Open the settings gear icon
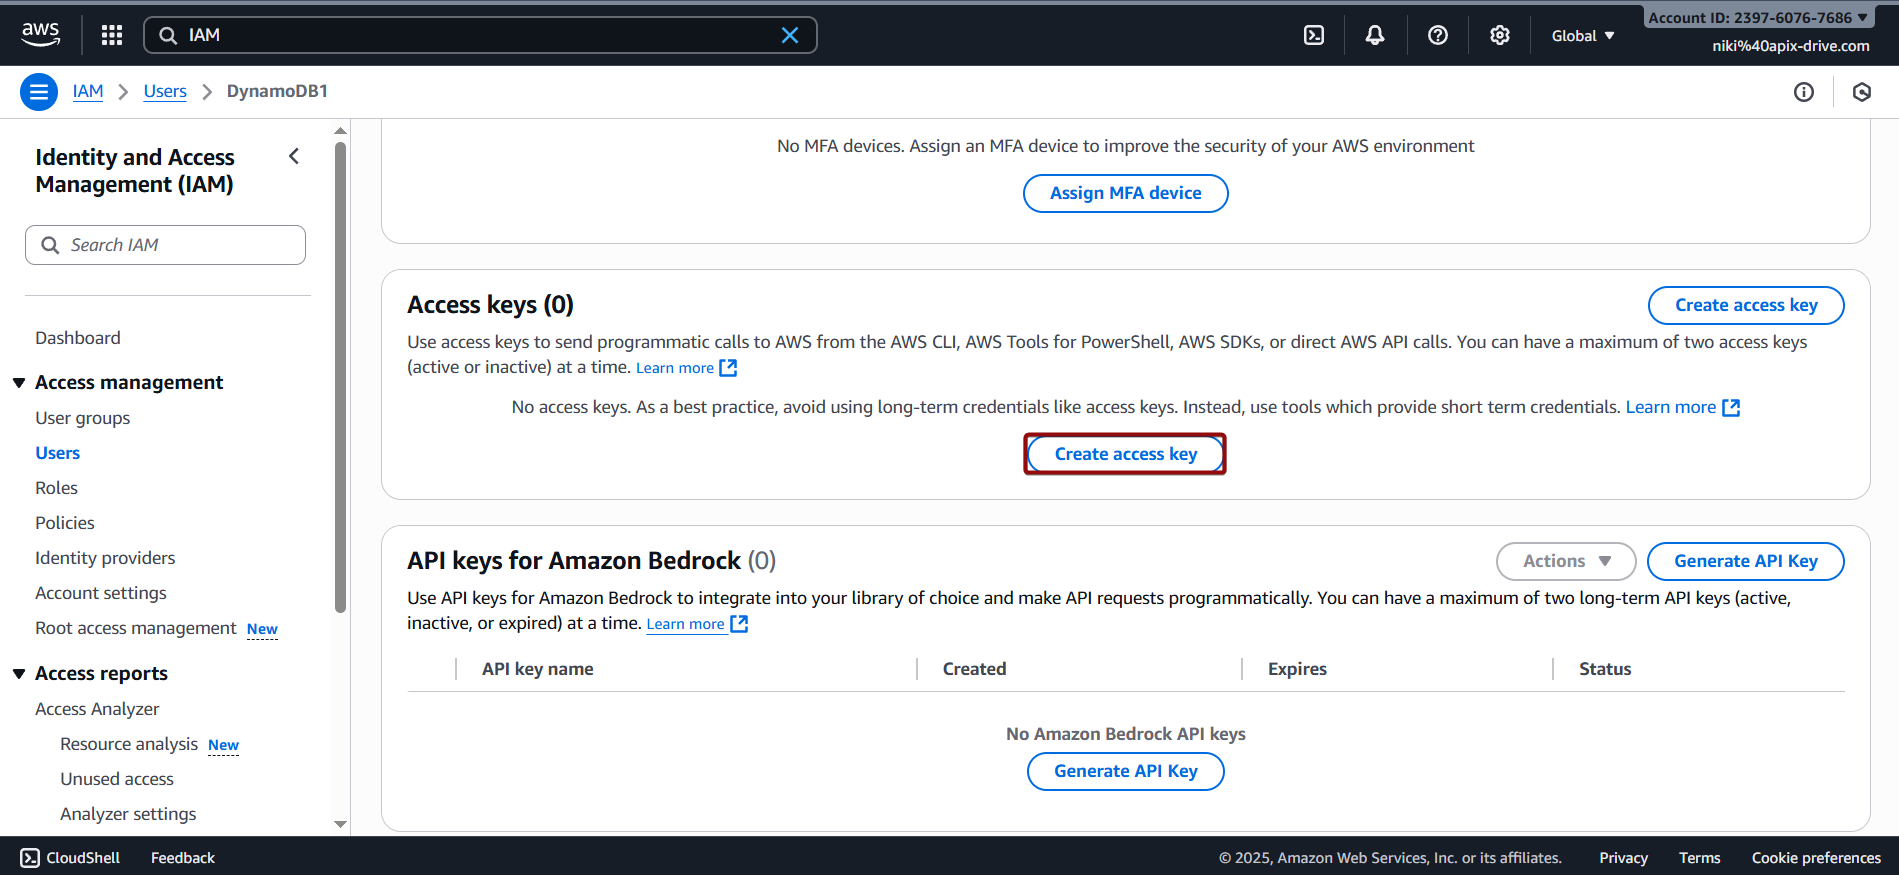The height and width of the screenshot is (875, 1899). tap(1499, 35)
